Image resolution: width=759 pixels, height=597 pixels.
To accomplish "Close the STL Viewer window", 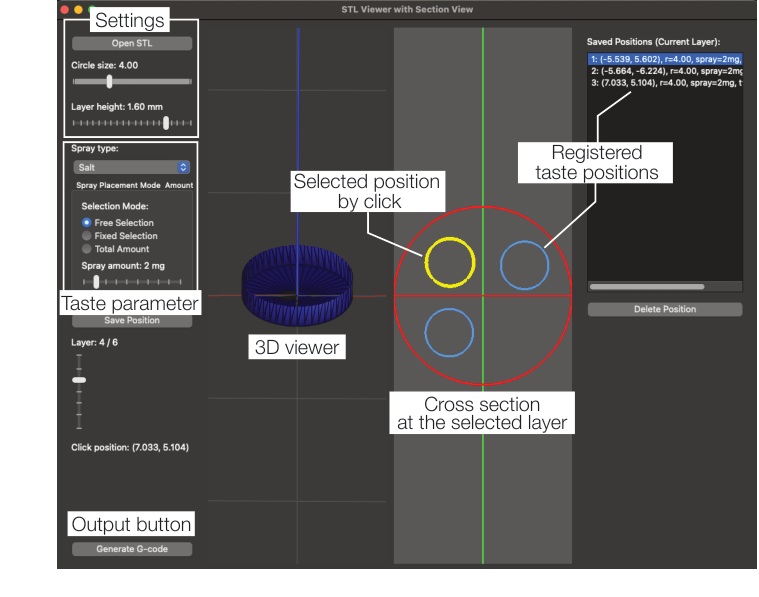I will [65, 9].
